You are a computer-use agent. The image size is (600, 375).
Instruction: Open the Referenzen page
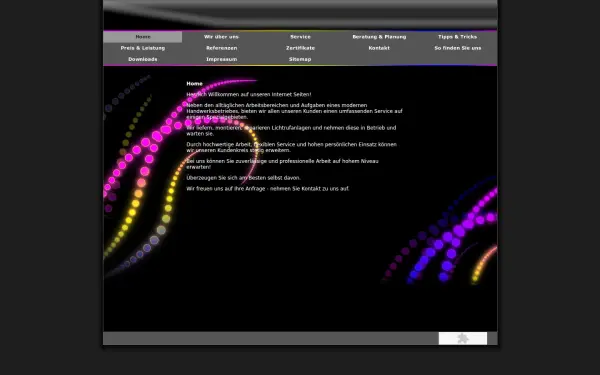coord(221,48)
